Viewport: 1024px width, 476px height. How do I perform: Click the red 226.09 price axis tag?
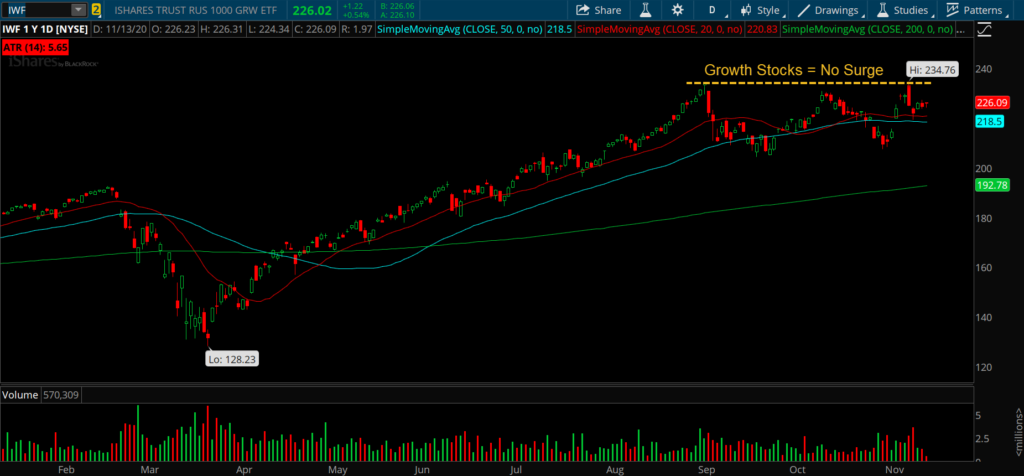click(993, 103)
